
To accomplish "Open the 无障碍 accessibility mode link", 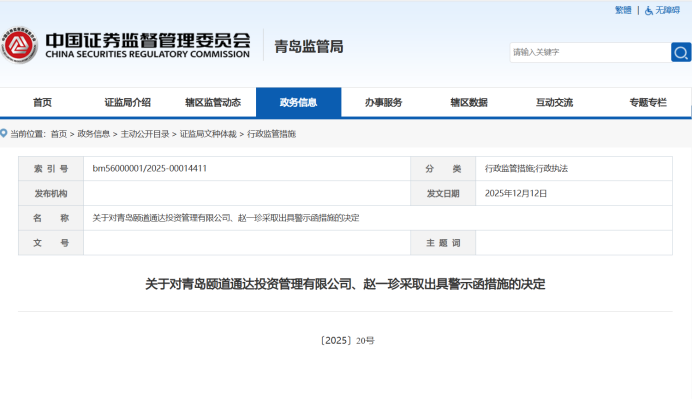I will pos(667,10).
